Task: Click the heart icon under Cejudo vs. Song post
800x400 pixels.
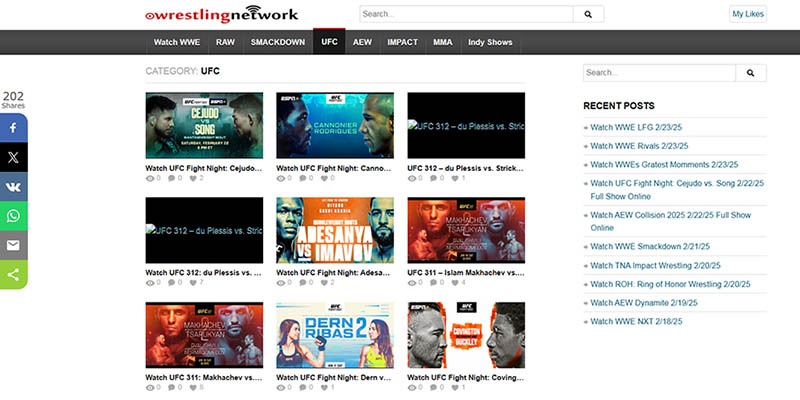Action: 193,178
